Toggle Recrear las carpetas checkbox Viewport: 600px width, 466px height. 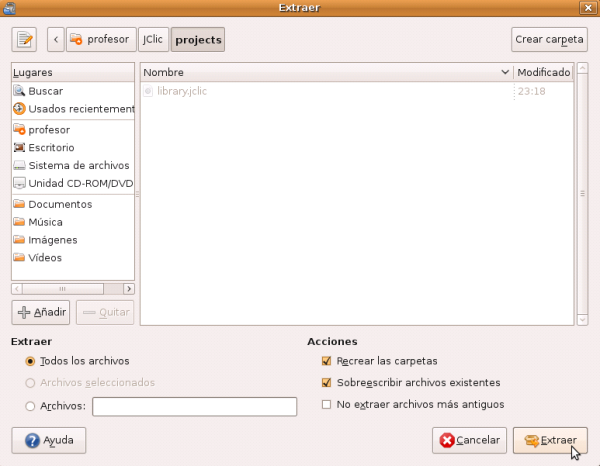point(326,361)
